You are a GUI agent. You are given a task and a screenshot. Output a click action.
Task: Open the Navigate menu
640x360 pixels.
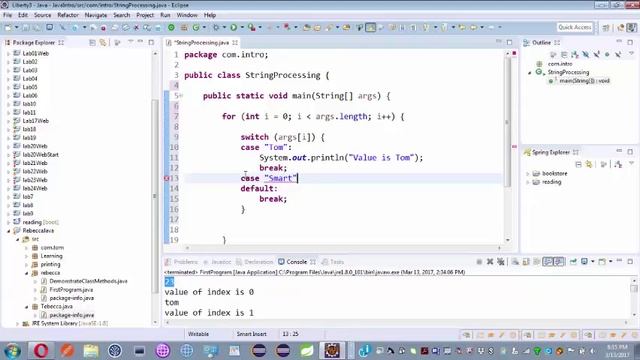pos(96,15)
